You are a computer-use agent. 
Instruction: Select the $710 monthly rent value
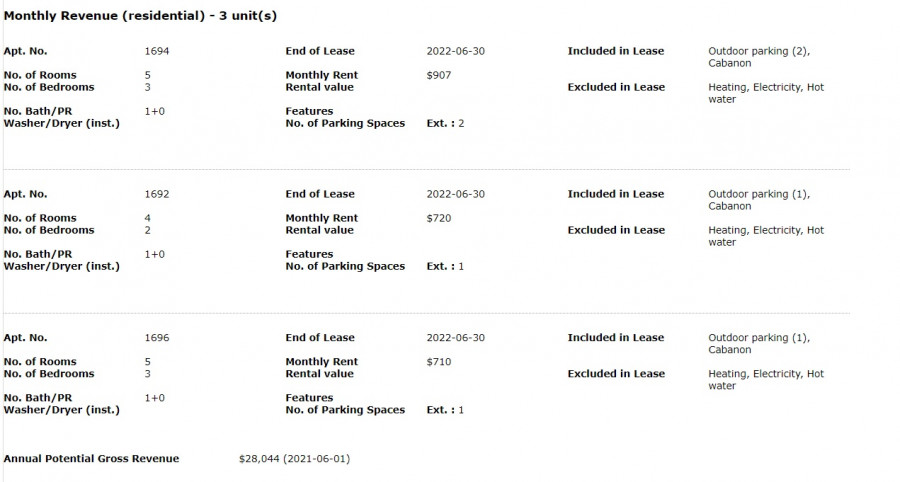439,362
